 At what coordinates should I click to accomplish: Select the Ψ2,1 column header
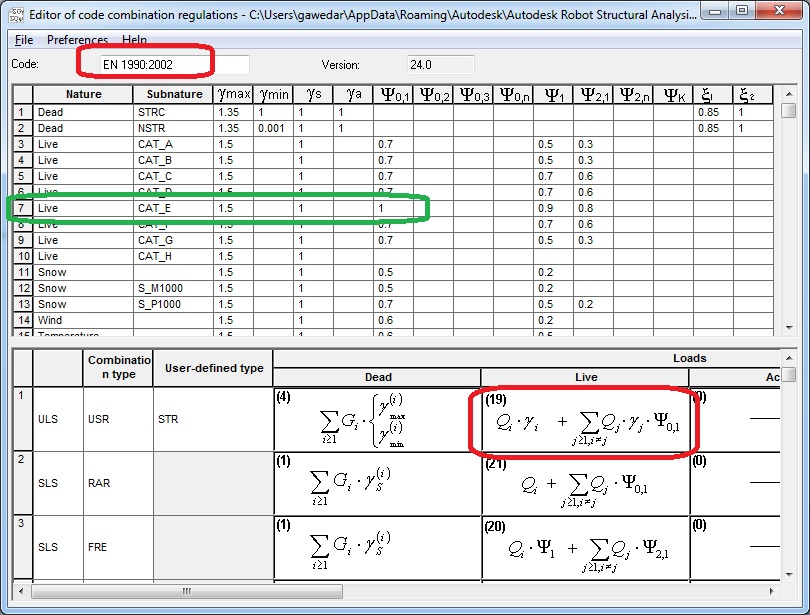tap(594, 94)
